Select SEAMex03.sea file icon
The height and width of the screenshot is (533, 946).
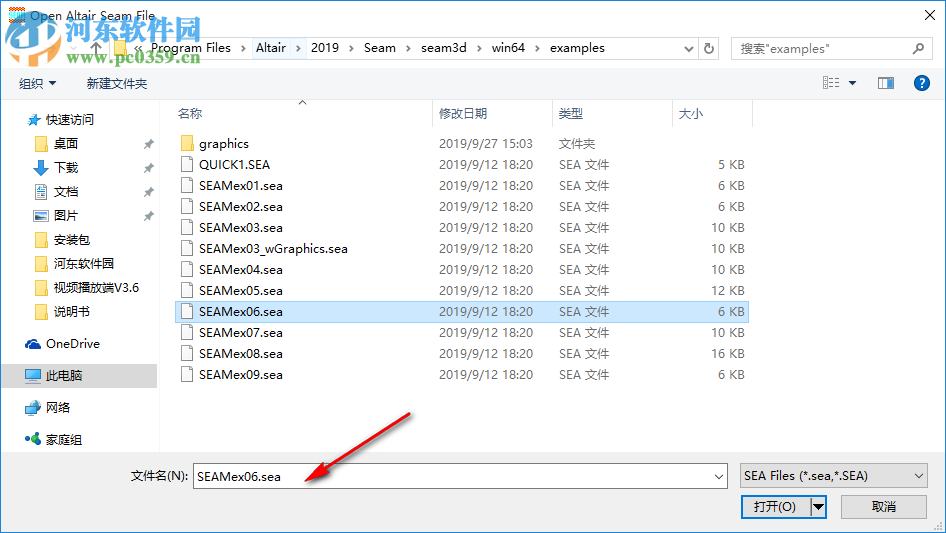187,228
